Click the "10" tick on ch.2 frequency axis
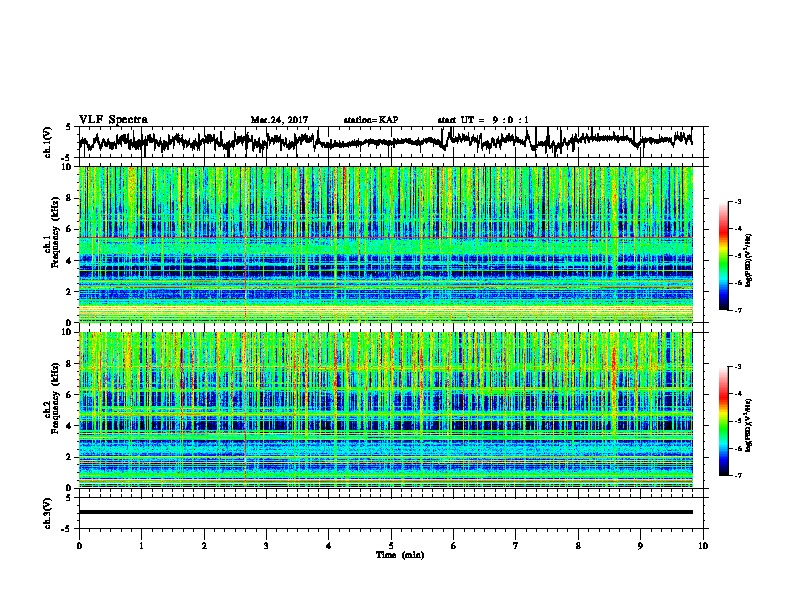 coord(66,332)
